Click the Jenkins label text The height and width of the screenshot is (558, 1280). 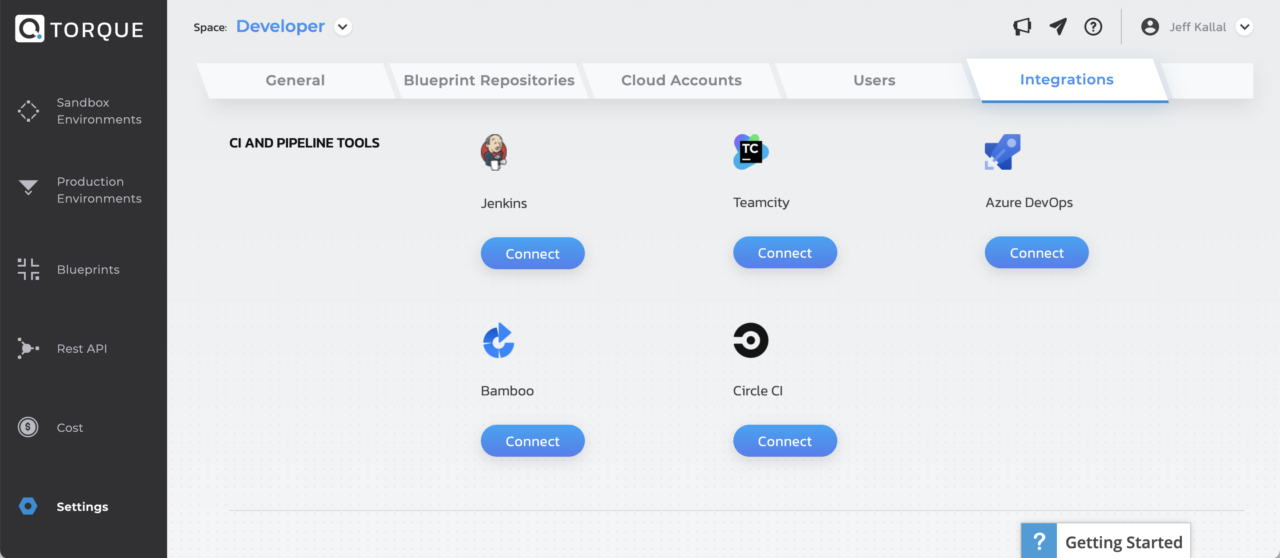pos(504,203)
